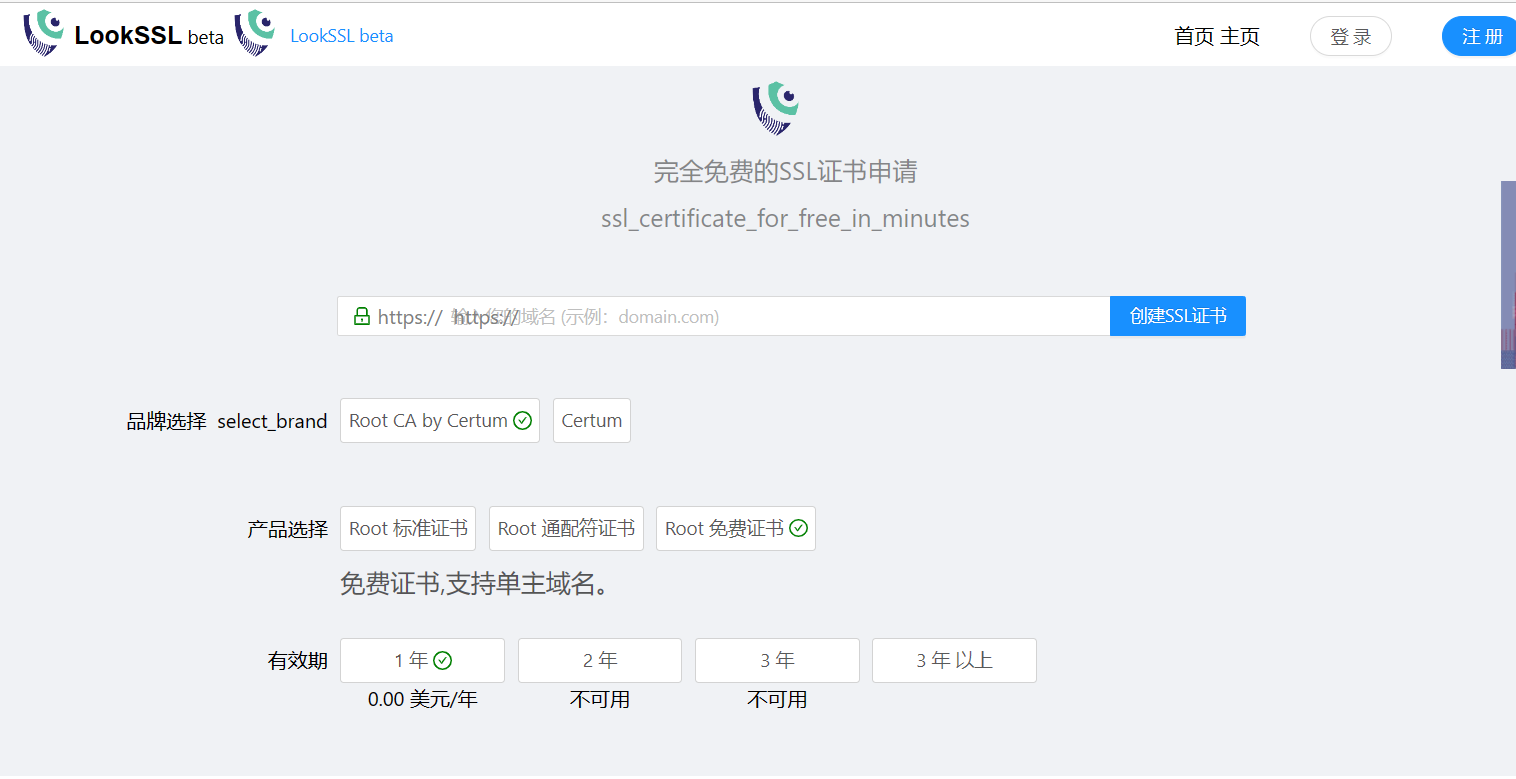The height and width of the screenshot is (779, 1516).
Task: Click the 品牌选择 select_brand label
Action: tap(227, 421)
